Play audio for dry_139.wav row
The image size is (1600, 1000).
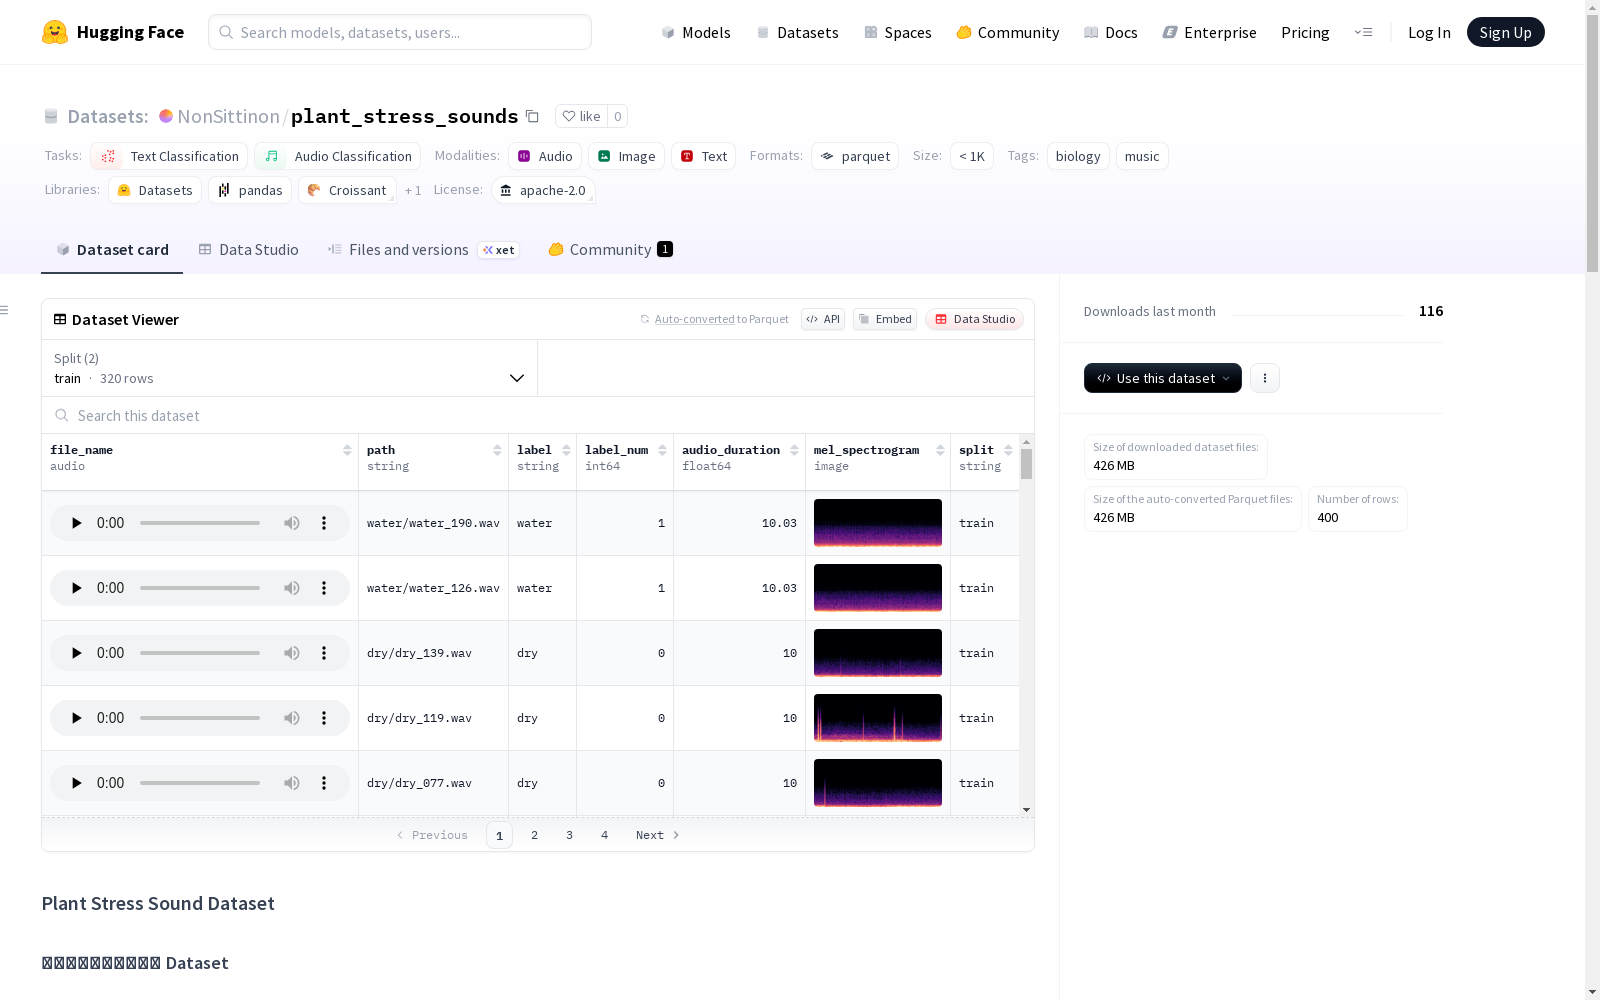(x=76, y=653)
